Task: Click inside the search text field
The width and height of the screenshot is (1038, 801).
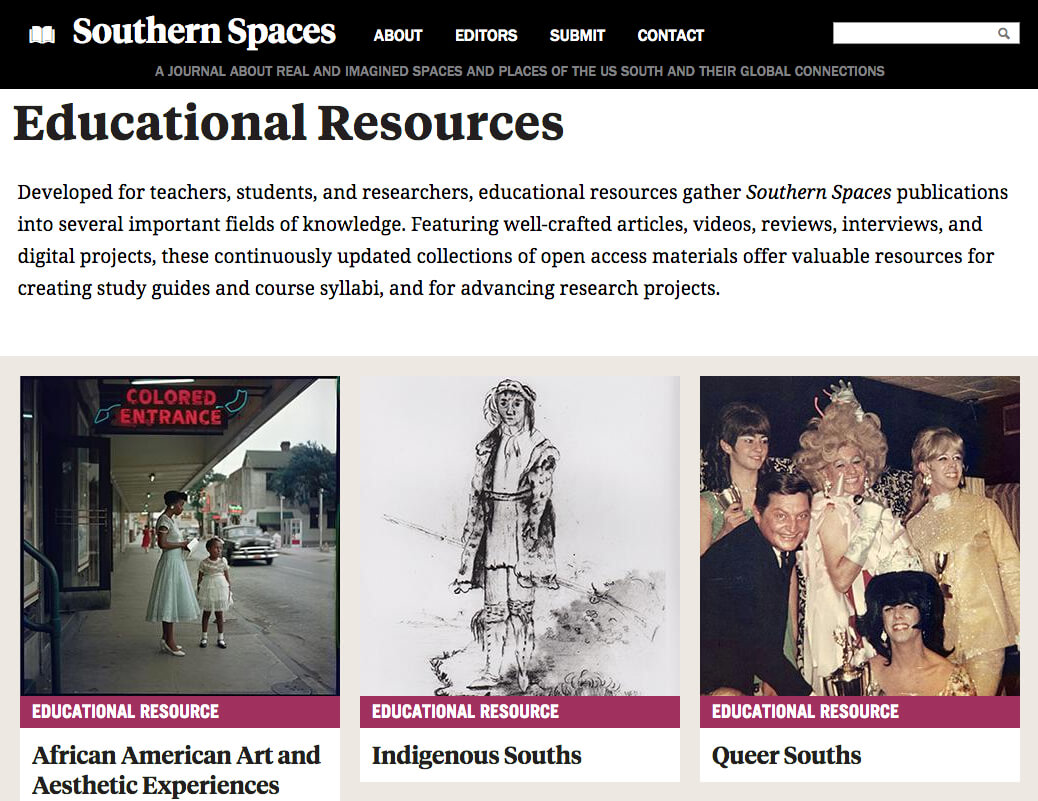Action: coord(913,34)
